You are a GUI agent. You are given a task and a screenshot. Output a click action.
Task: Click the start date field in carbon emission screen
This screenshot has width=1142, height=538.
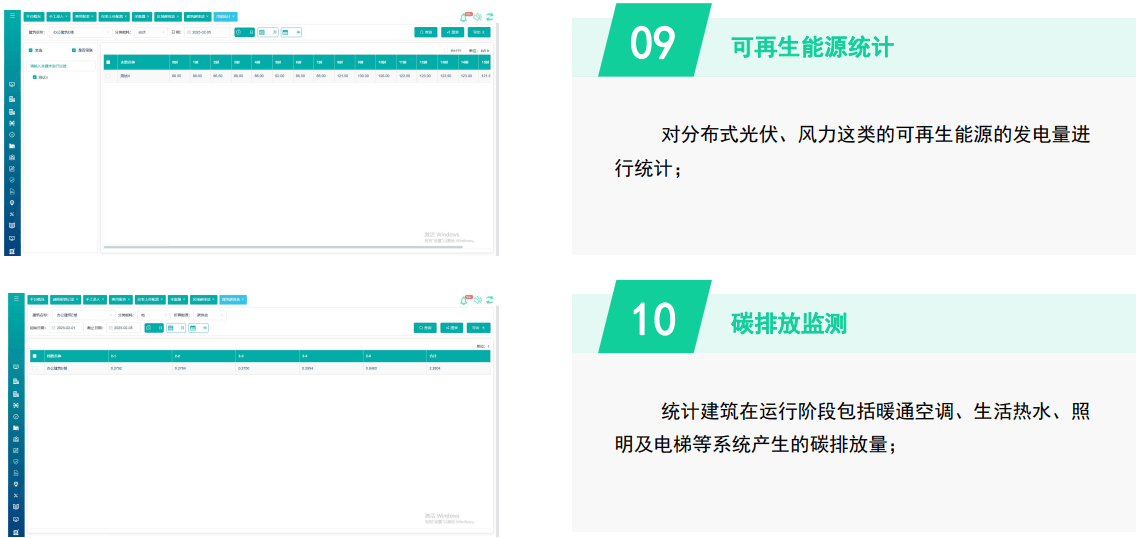(66, 328)
